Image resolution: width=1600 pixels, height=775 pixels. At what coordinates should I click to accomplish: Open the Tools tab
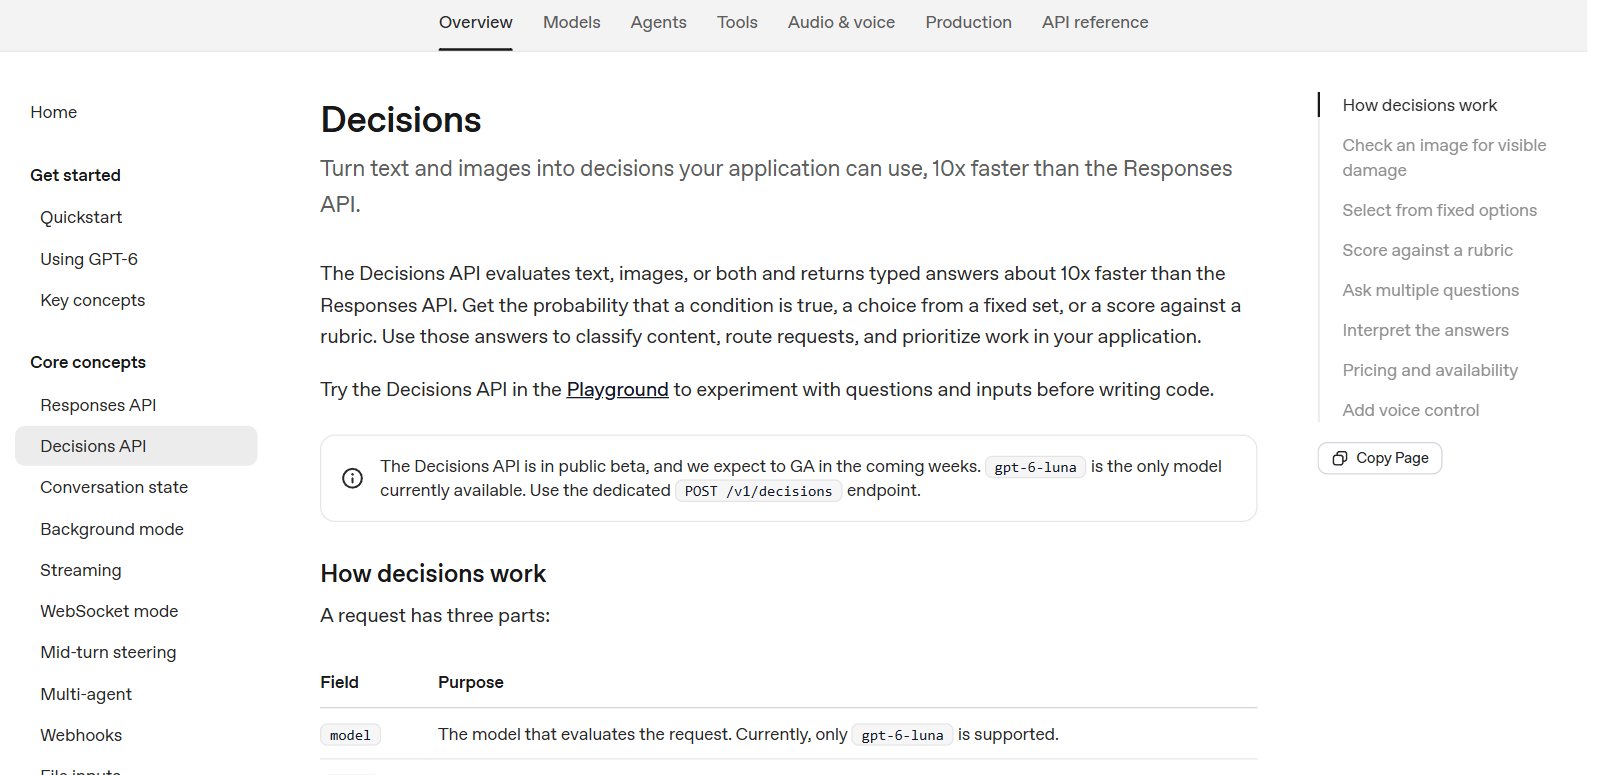[737, 22]
